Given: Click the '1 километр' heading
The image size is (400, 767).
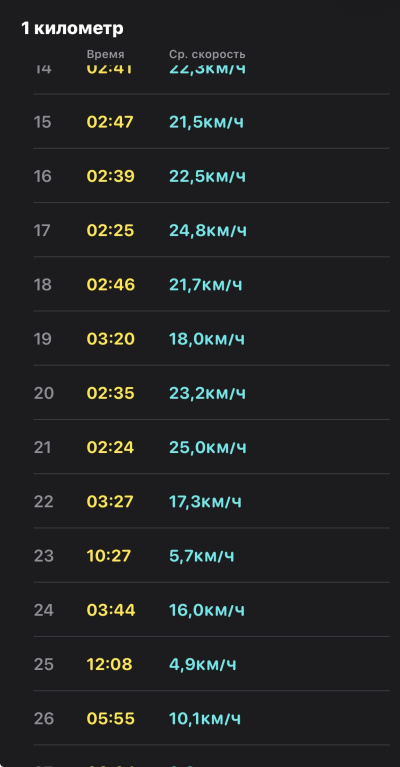Looking at the screenshot, I should click(72, 28).
